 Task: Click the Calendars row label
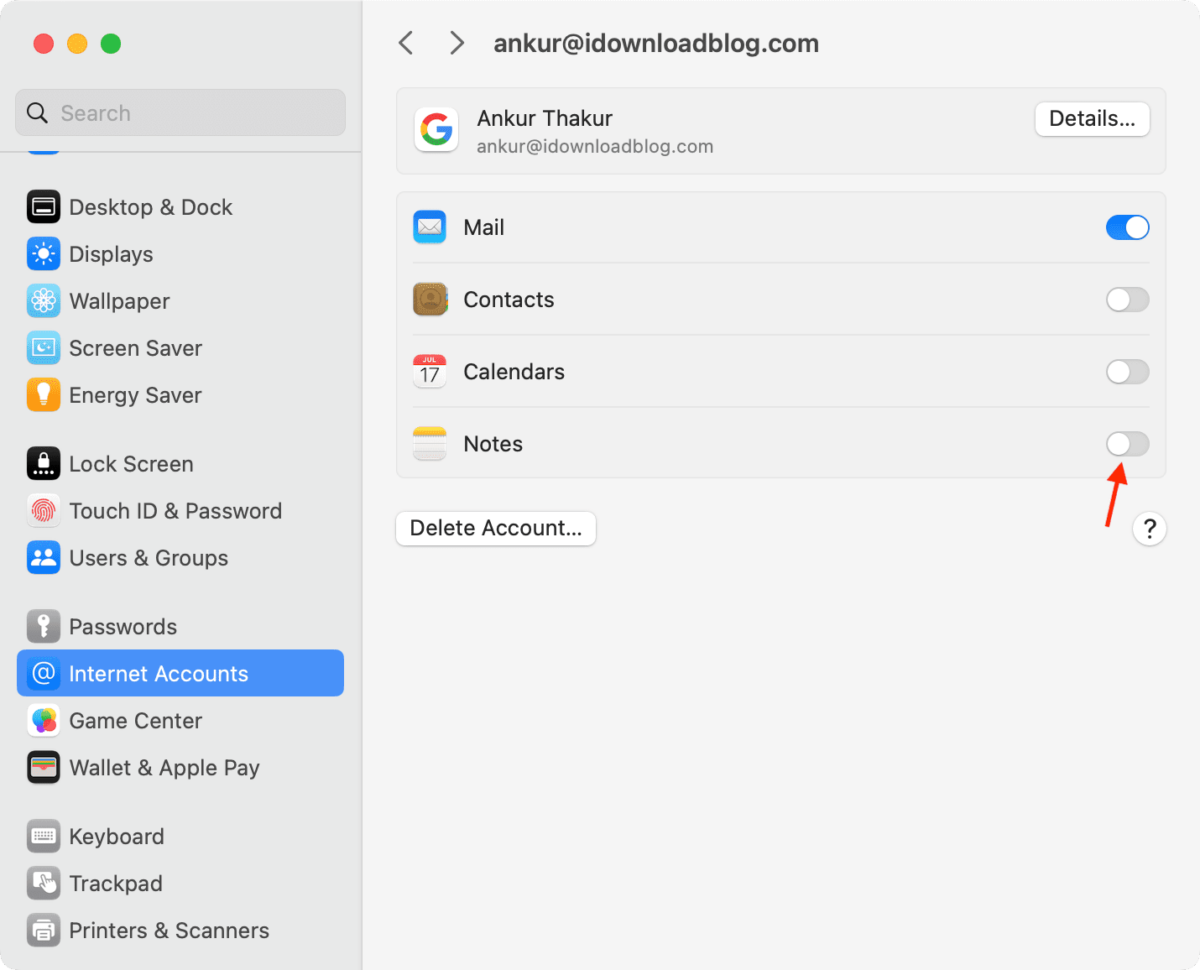tap(514, 372)
